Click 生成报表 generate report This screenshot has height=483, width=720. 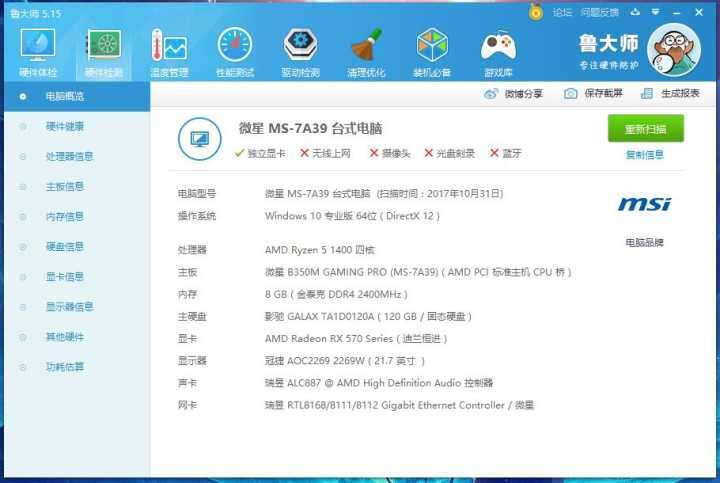pos(670,93)
